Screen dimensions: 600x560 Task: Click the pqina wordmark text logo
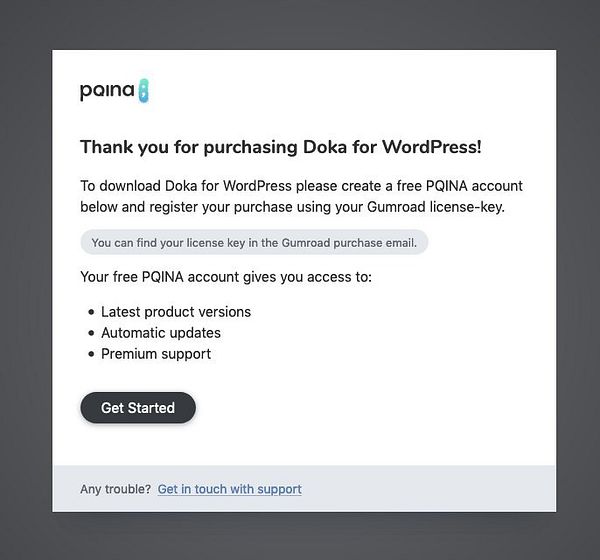click(107, 91)
